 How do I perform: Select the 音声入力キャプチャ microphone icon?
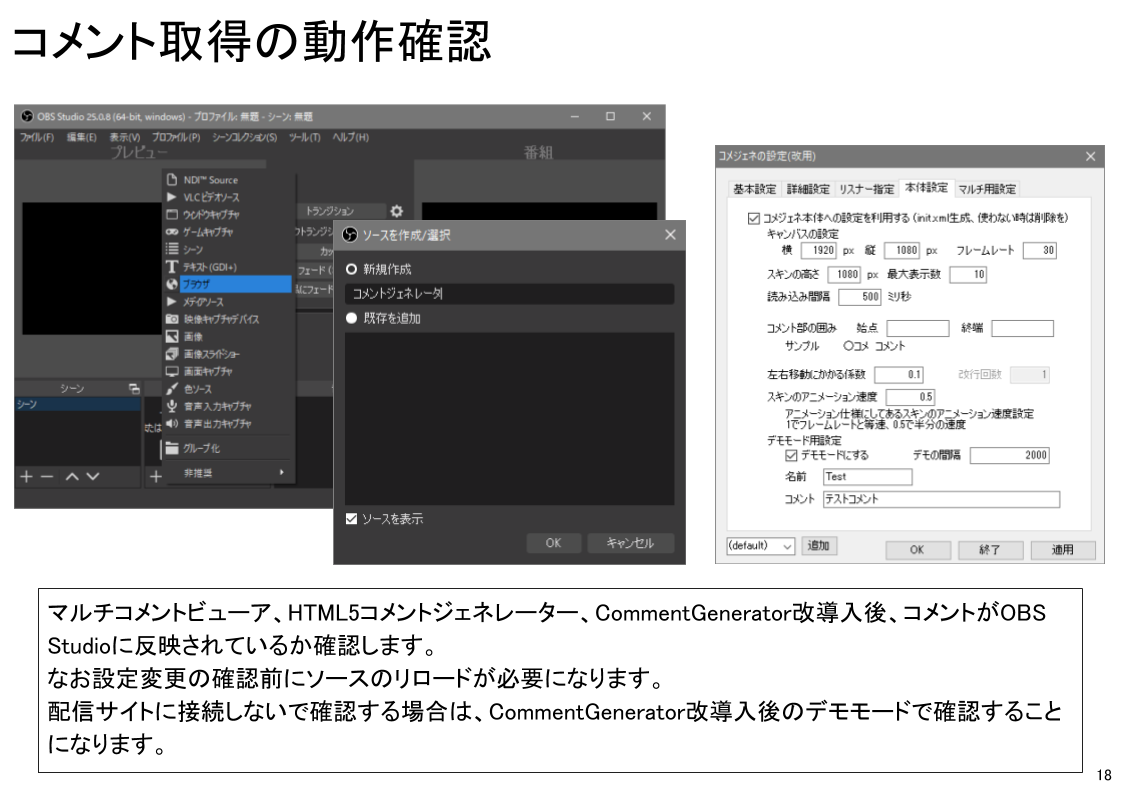[172, 405]
